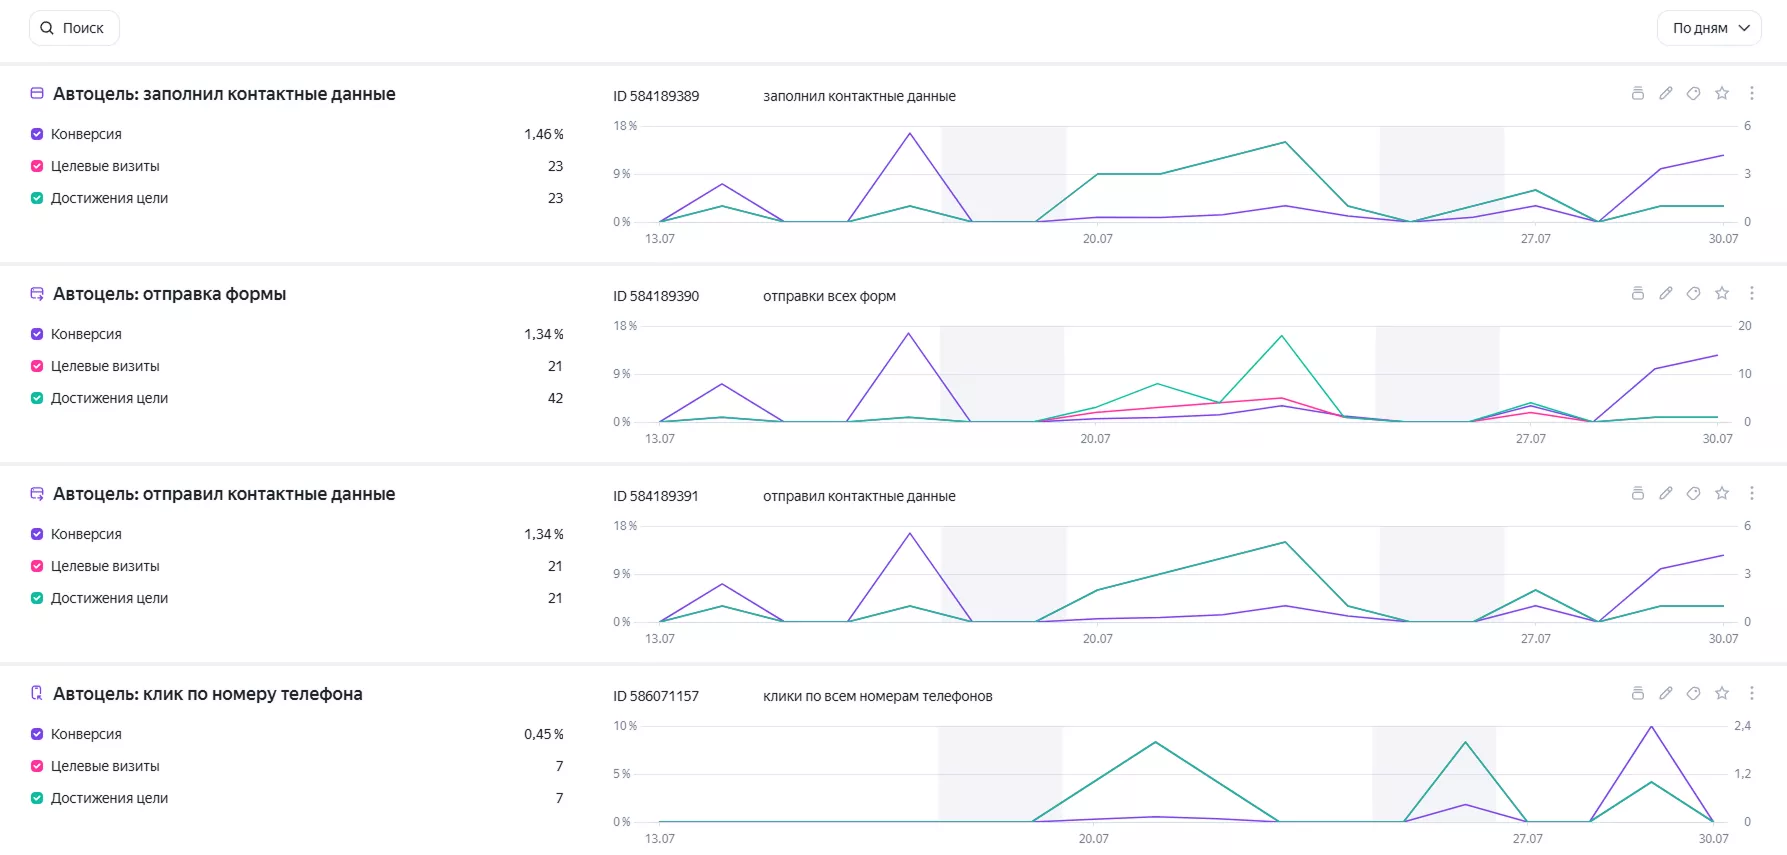
Task: Click the stacked-layers icon for отправил контактные данные goal
Action: pos(1637,493)
